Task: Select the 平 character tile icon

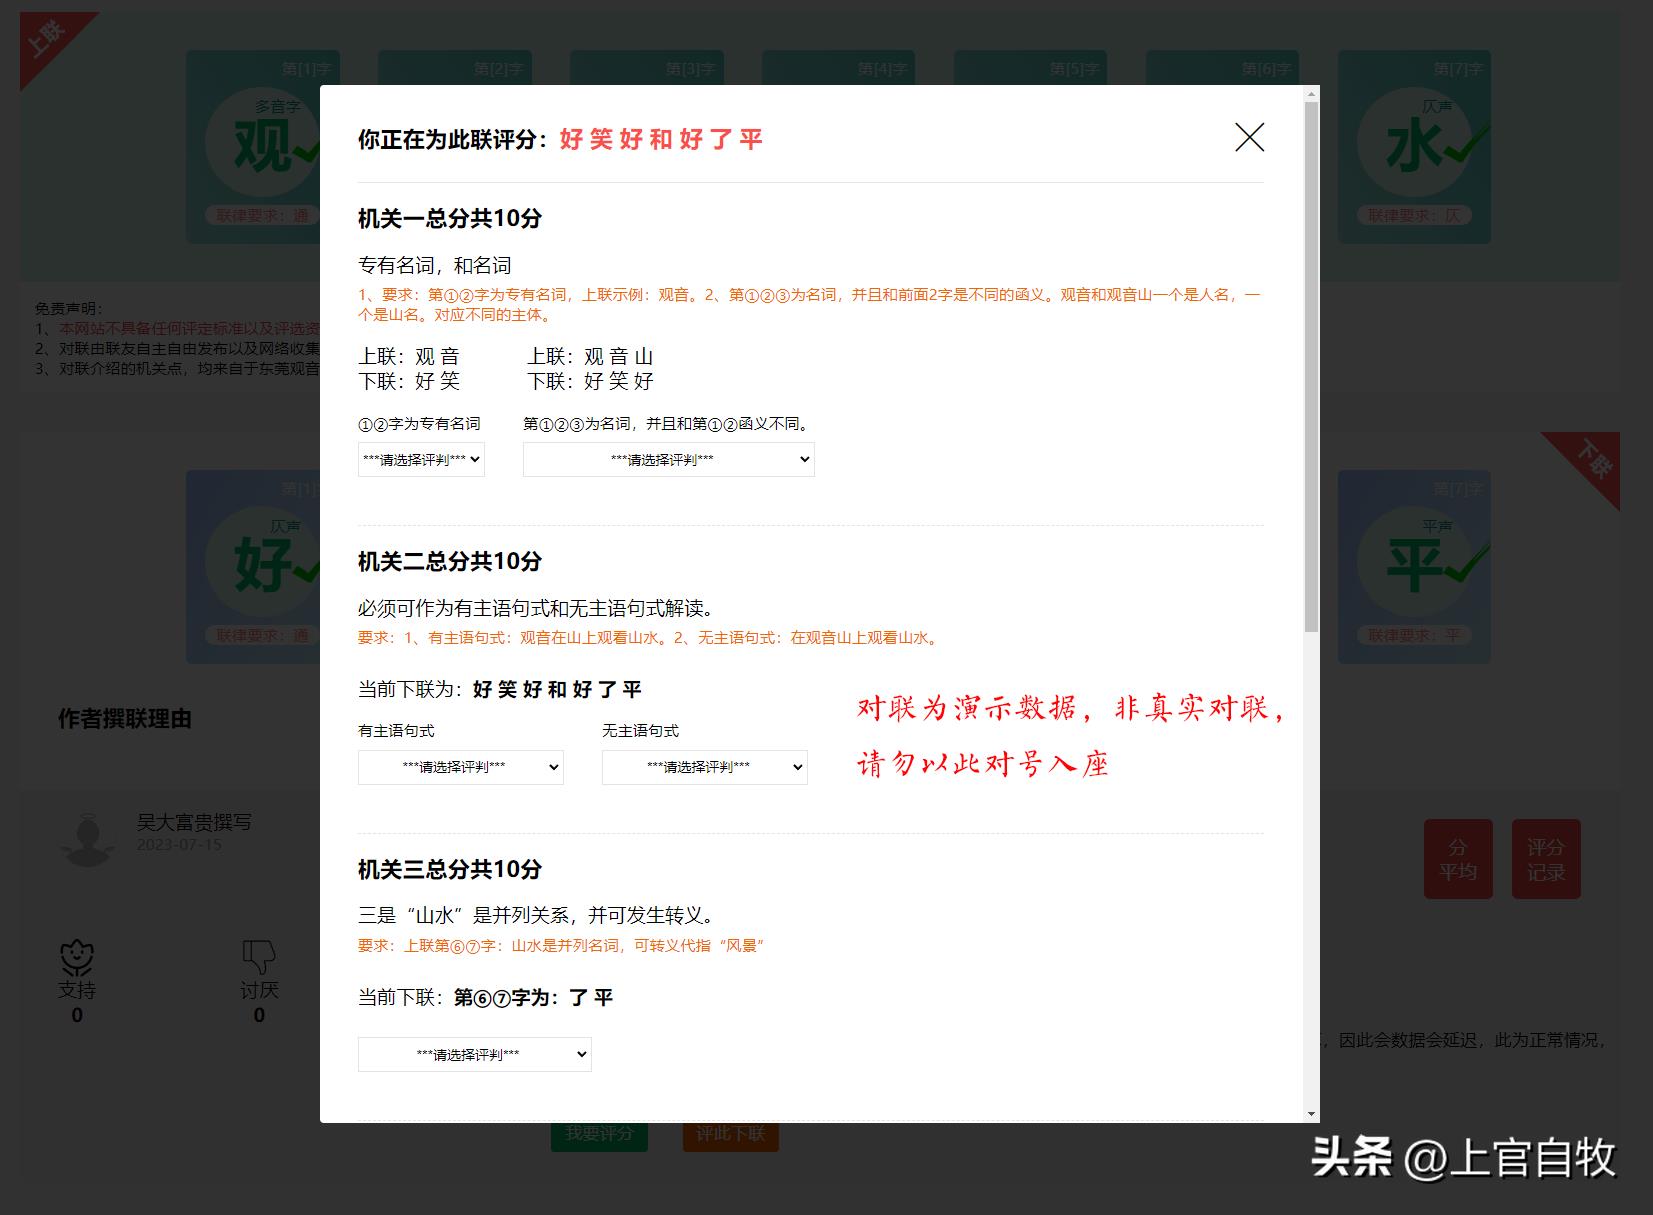Action: point(1413,565)
